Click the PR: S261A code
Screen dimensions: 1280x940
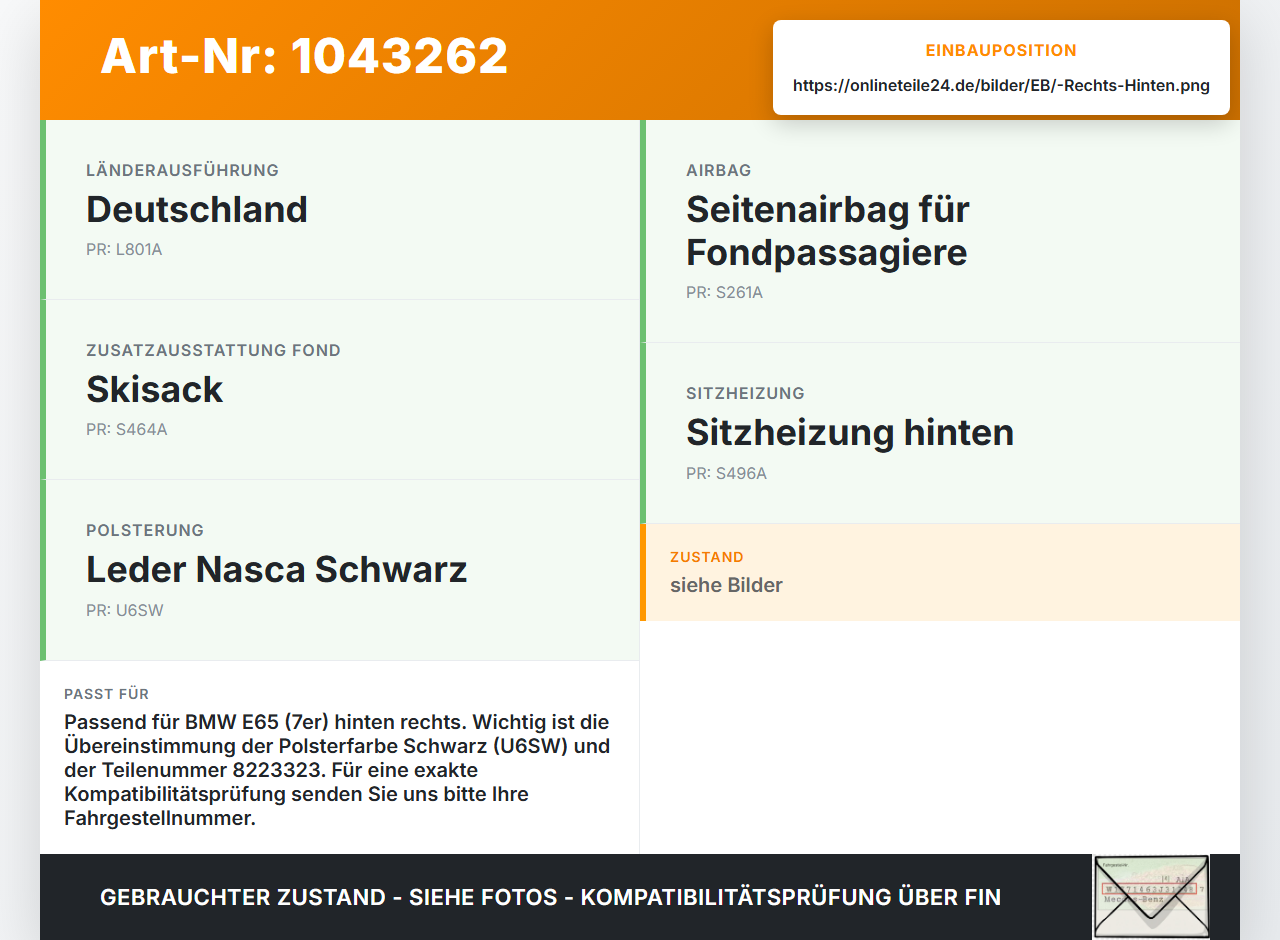point(725,293)
